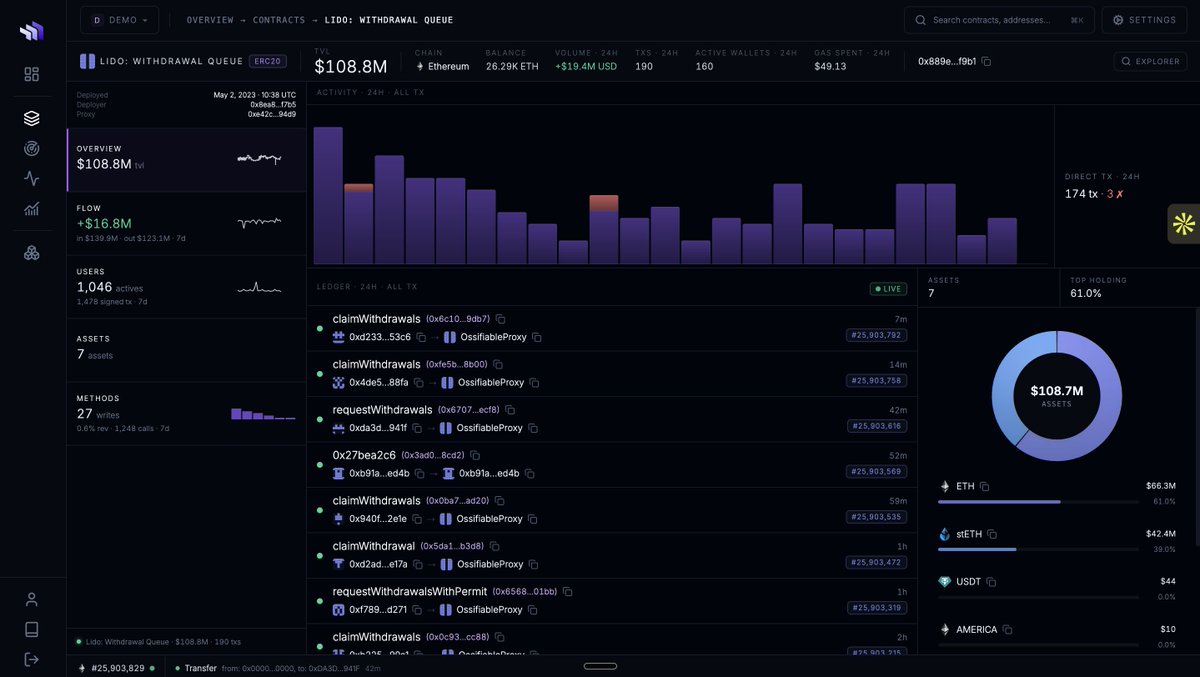
Task: Select the Users 1,046 actives tab
Action: coord(187,286)
